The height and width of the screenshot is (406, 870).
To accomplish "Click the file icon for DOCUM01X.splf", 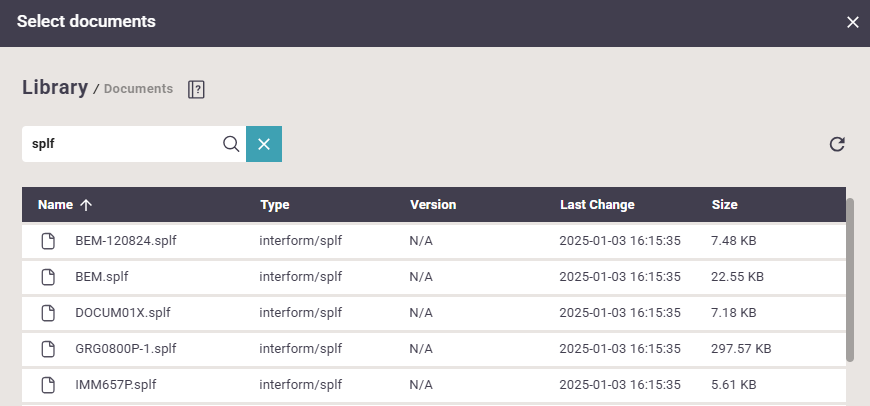I will tap(47, 313).
